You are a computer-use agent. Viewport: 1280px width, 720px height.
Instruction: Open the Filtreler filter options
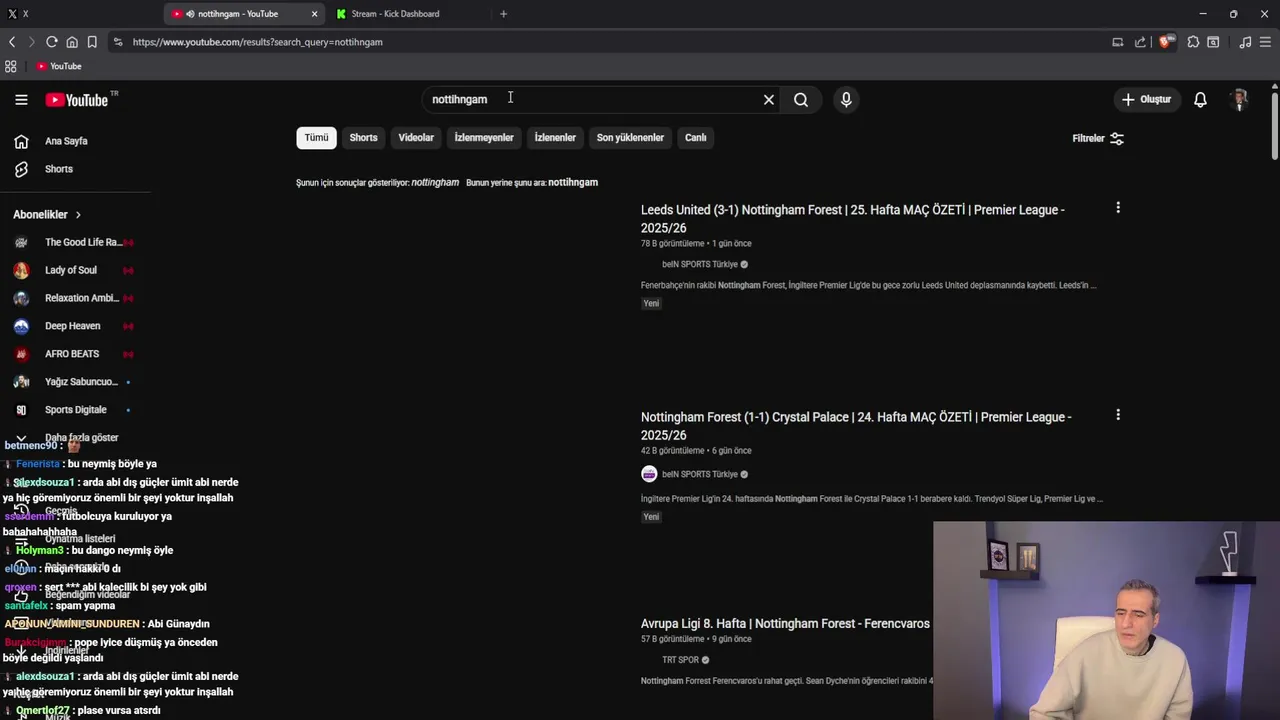[1098, 138]
